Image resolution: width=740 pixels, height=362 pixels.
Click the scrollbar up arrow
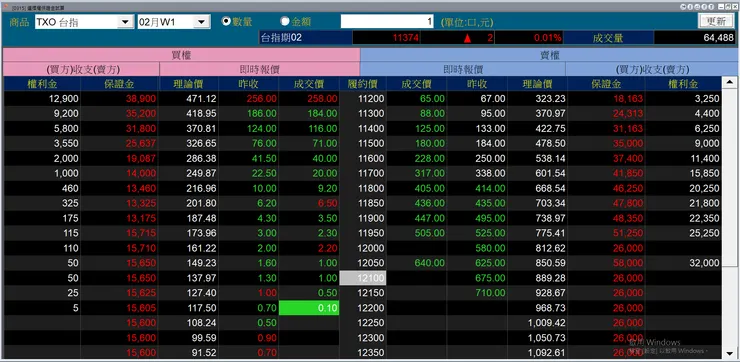point(730,83)
